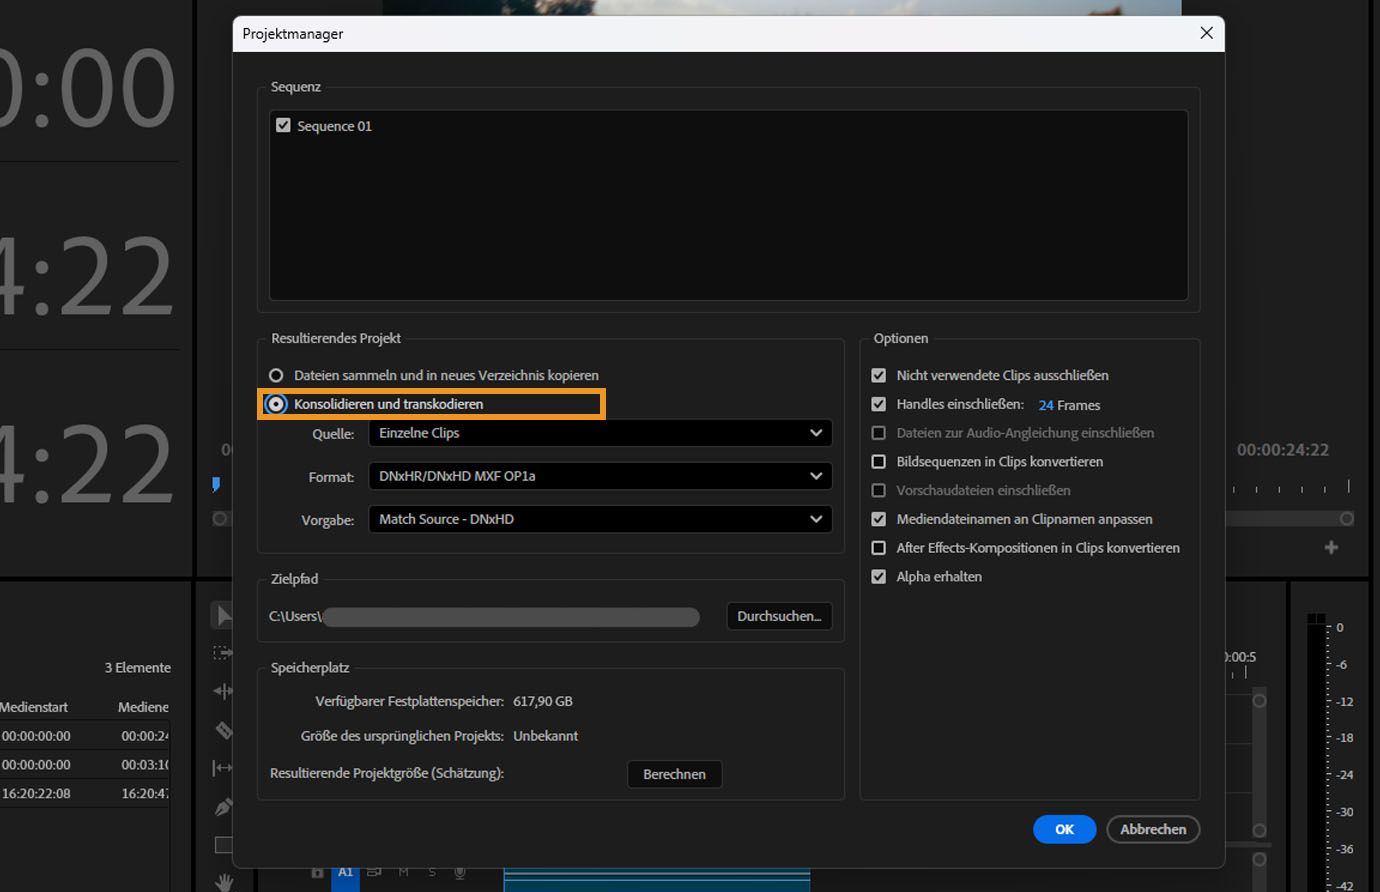Uncheck the Sequence 01 checkbox
Viewport: 1380px width, 892px height.
(x=283, y=126)
